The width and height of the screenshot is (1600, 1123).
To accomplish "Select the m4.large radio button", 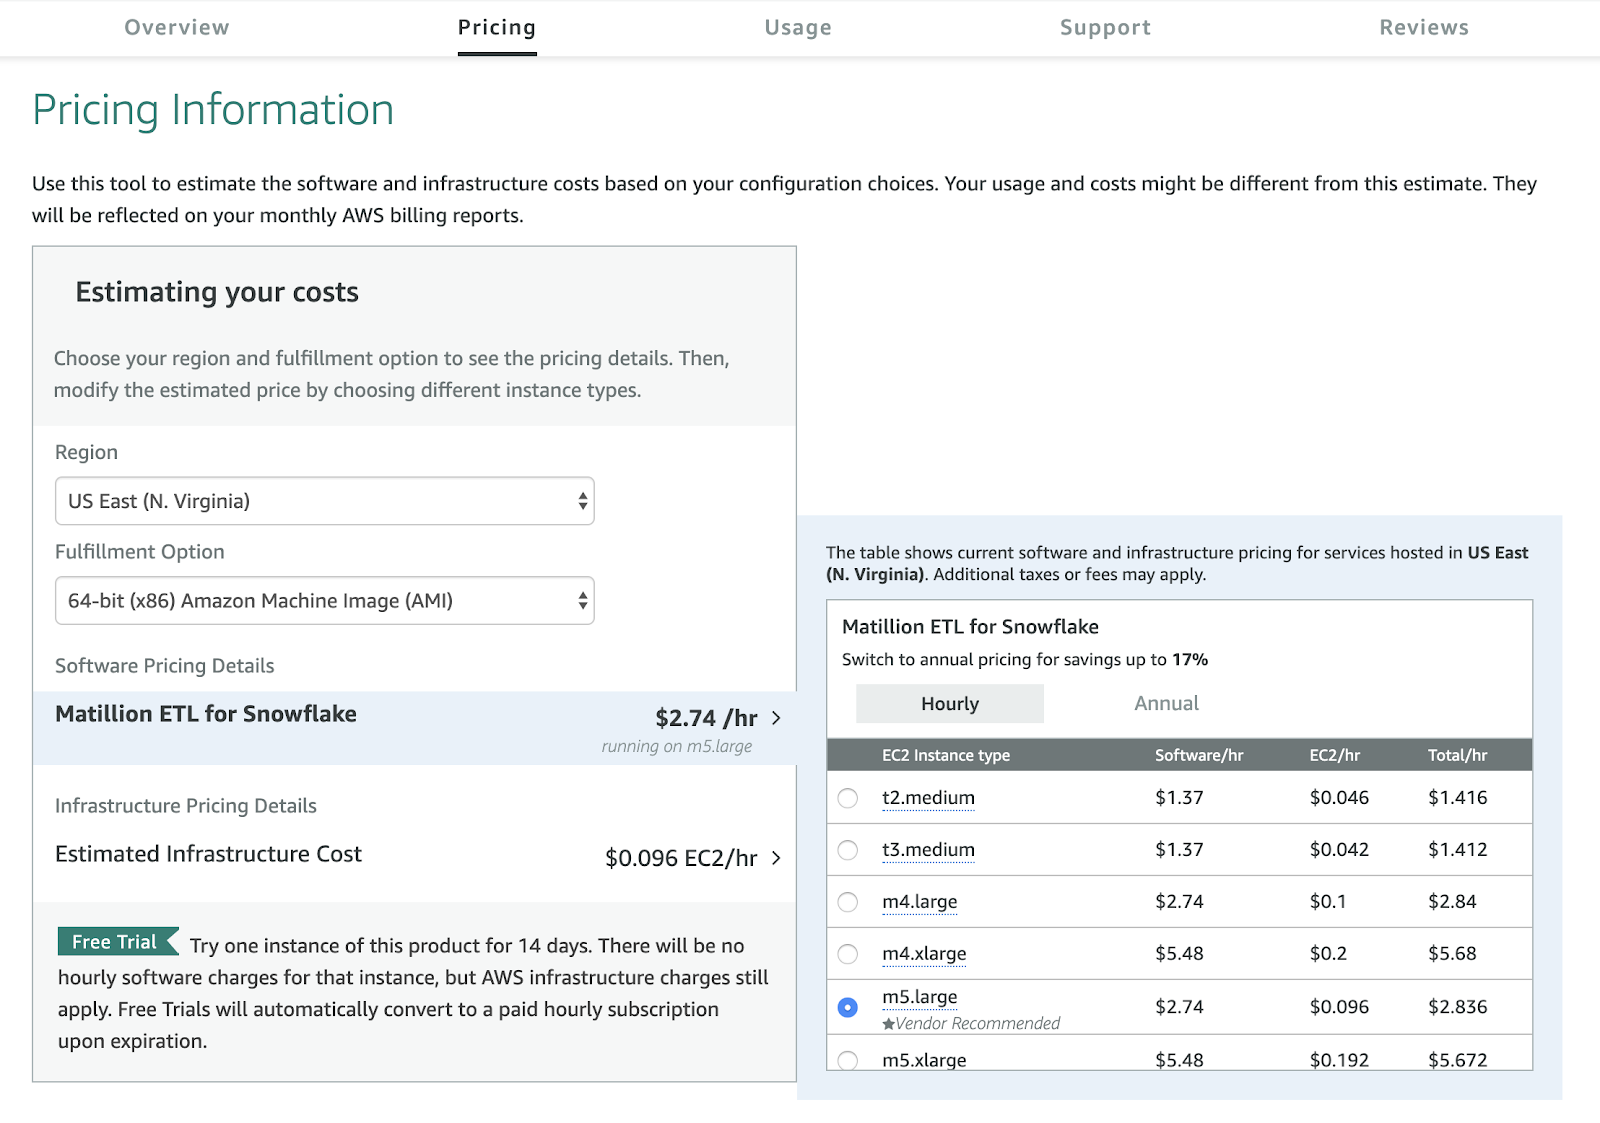I will (848, 902).
